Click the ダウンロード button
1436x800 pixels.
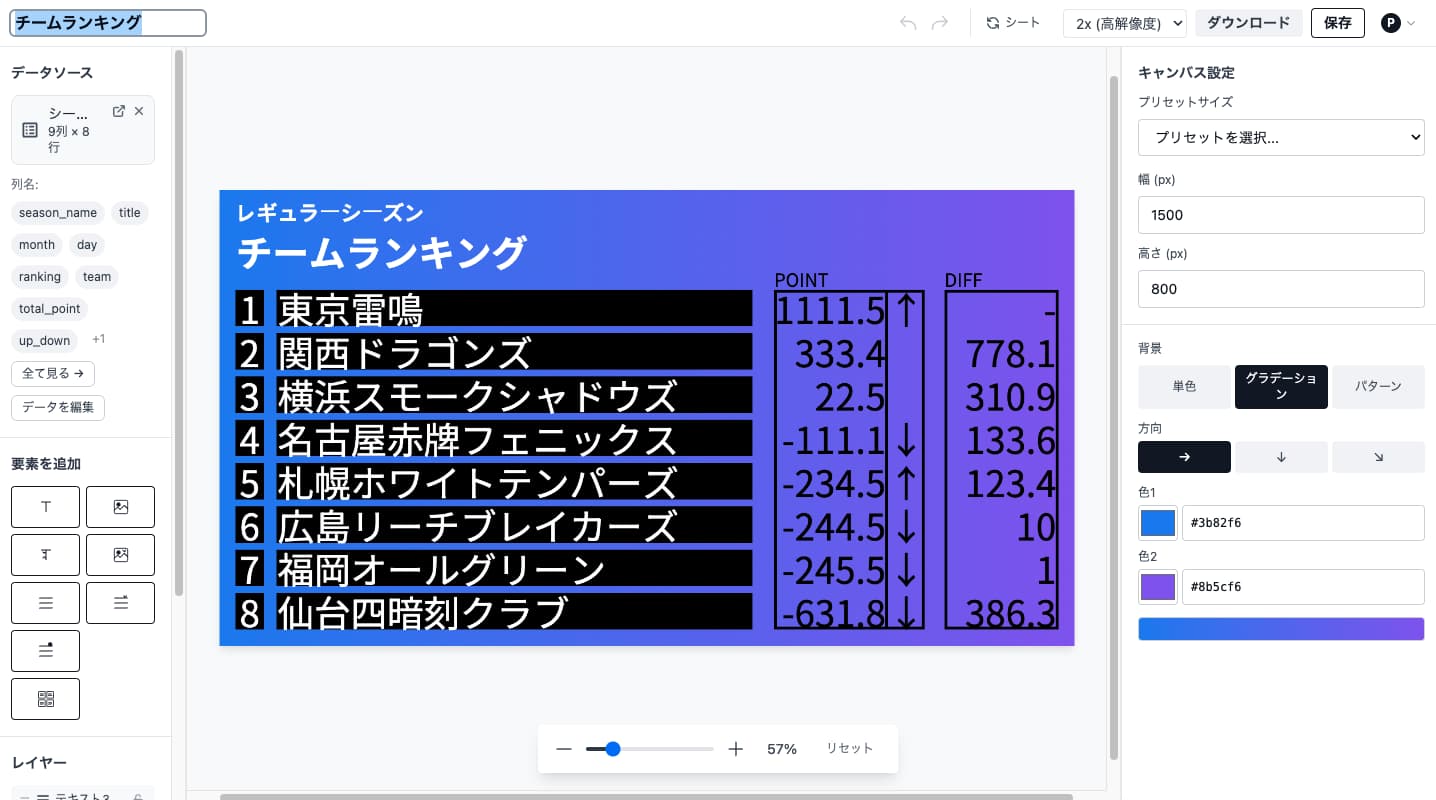1248,23
